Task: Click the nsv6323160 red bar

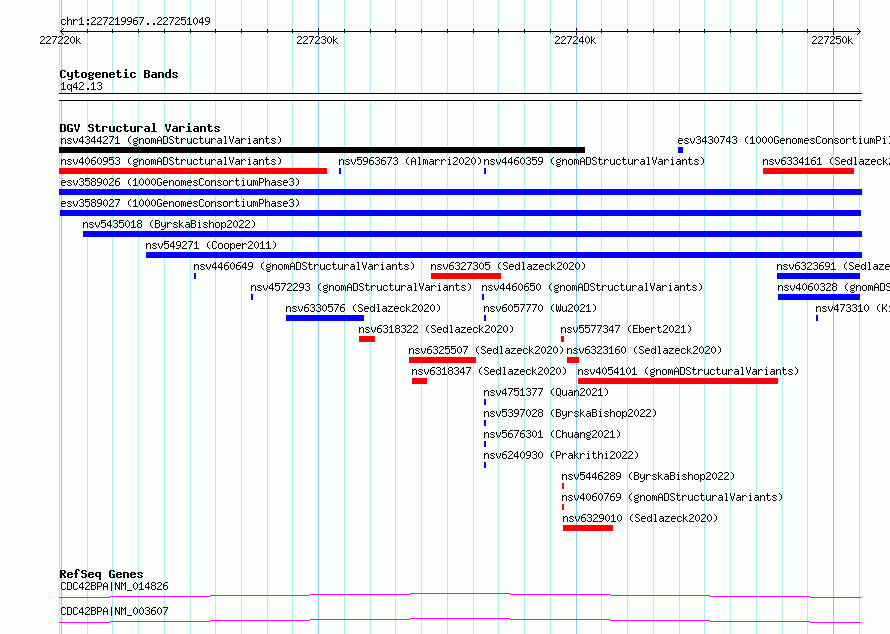Action: coord(573,360)
